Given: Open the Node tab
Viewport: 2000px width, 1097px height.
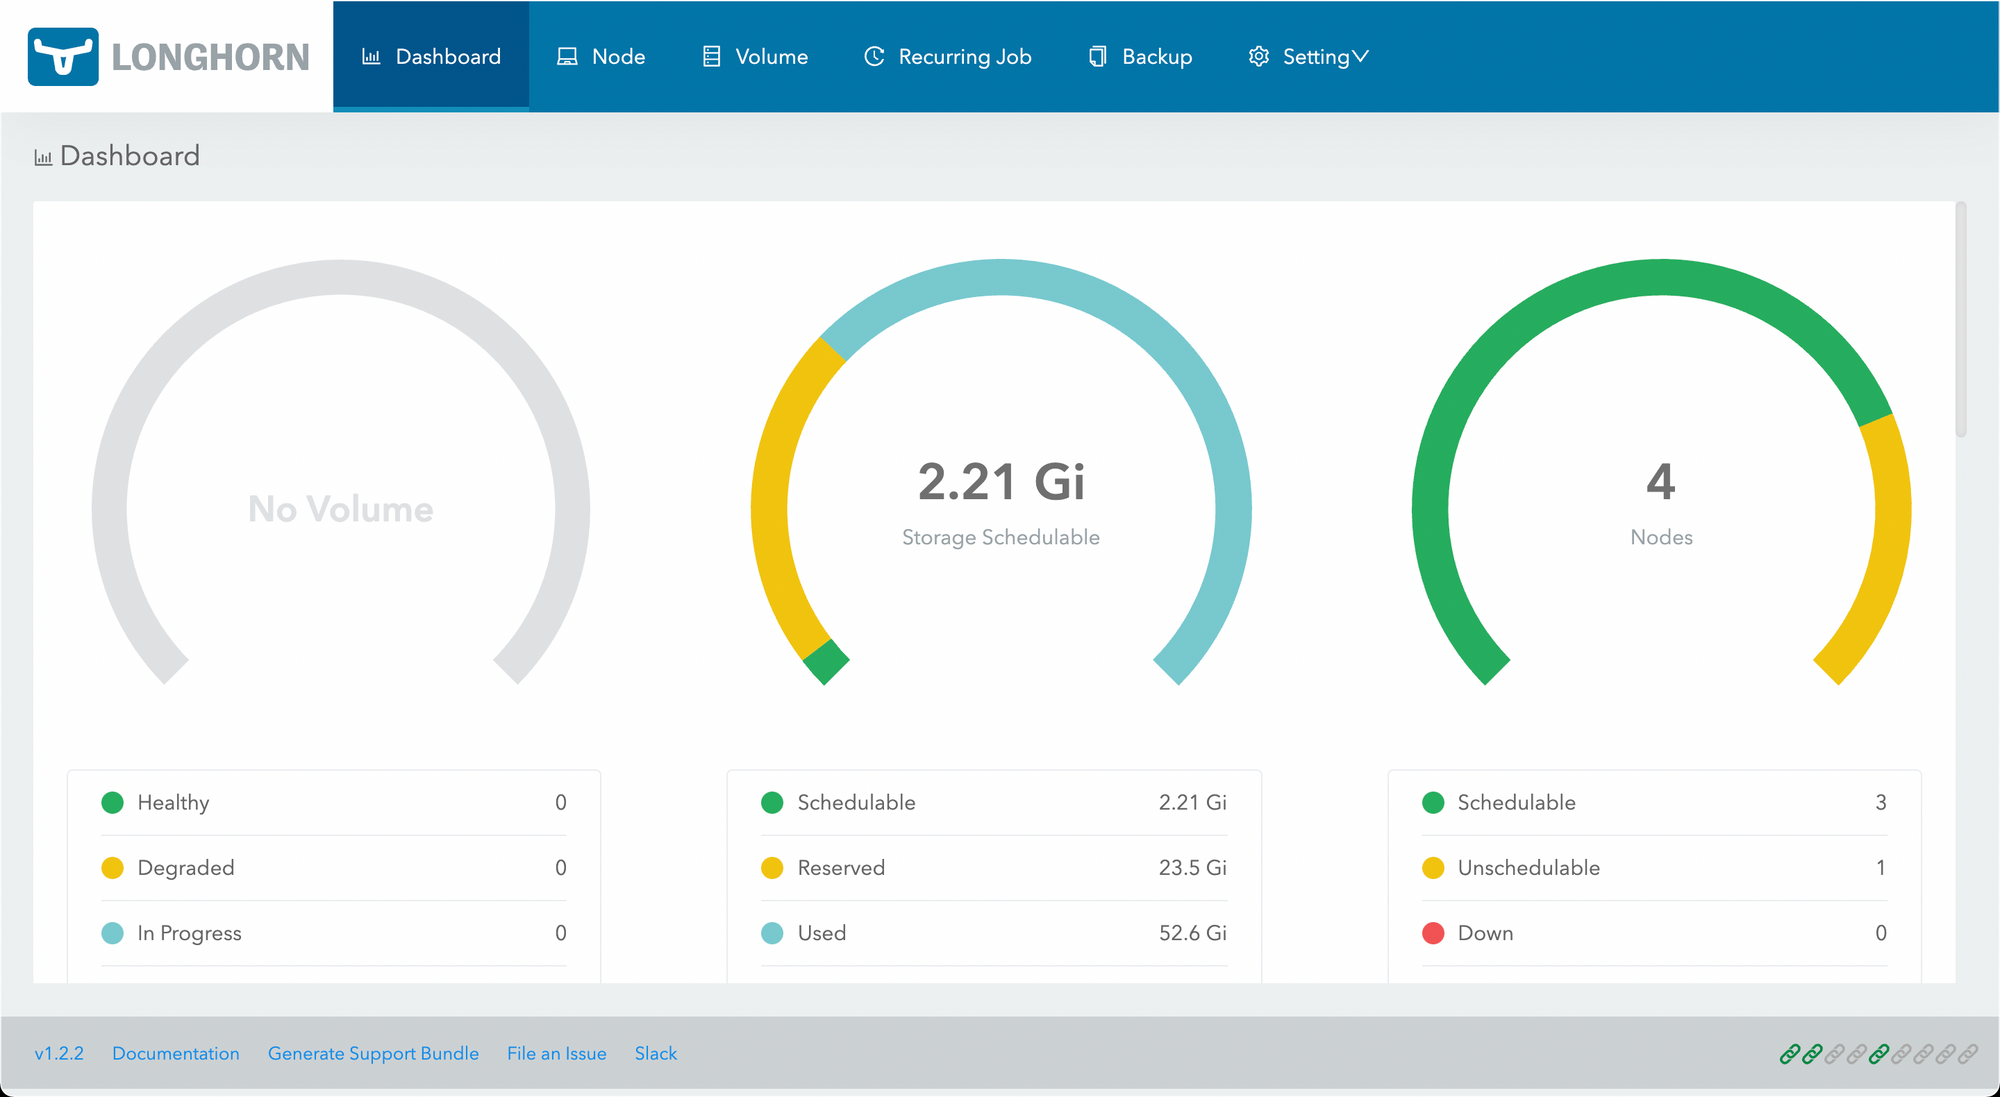Looking at the screenshot, I should [601, 57].
